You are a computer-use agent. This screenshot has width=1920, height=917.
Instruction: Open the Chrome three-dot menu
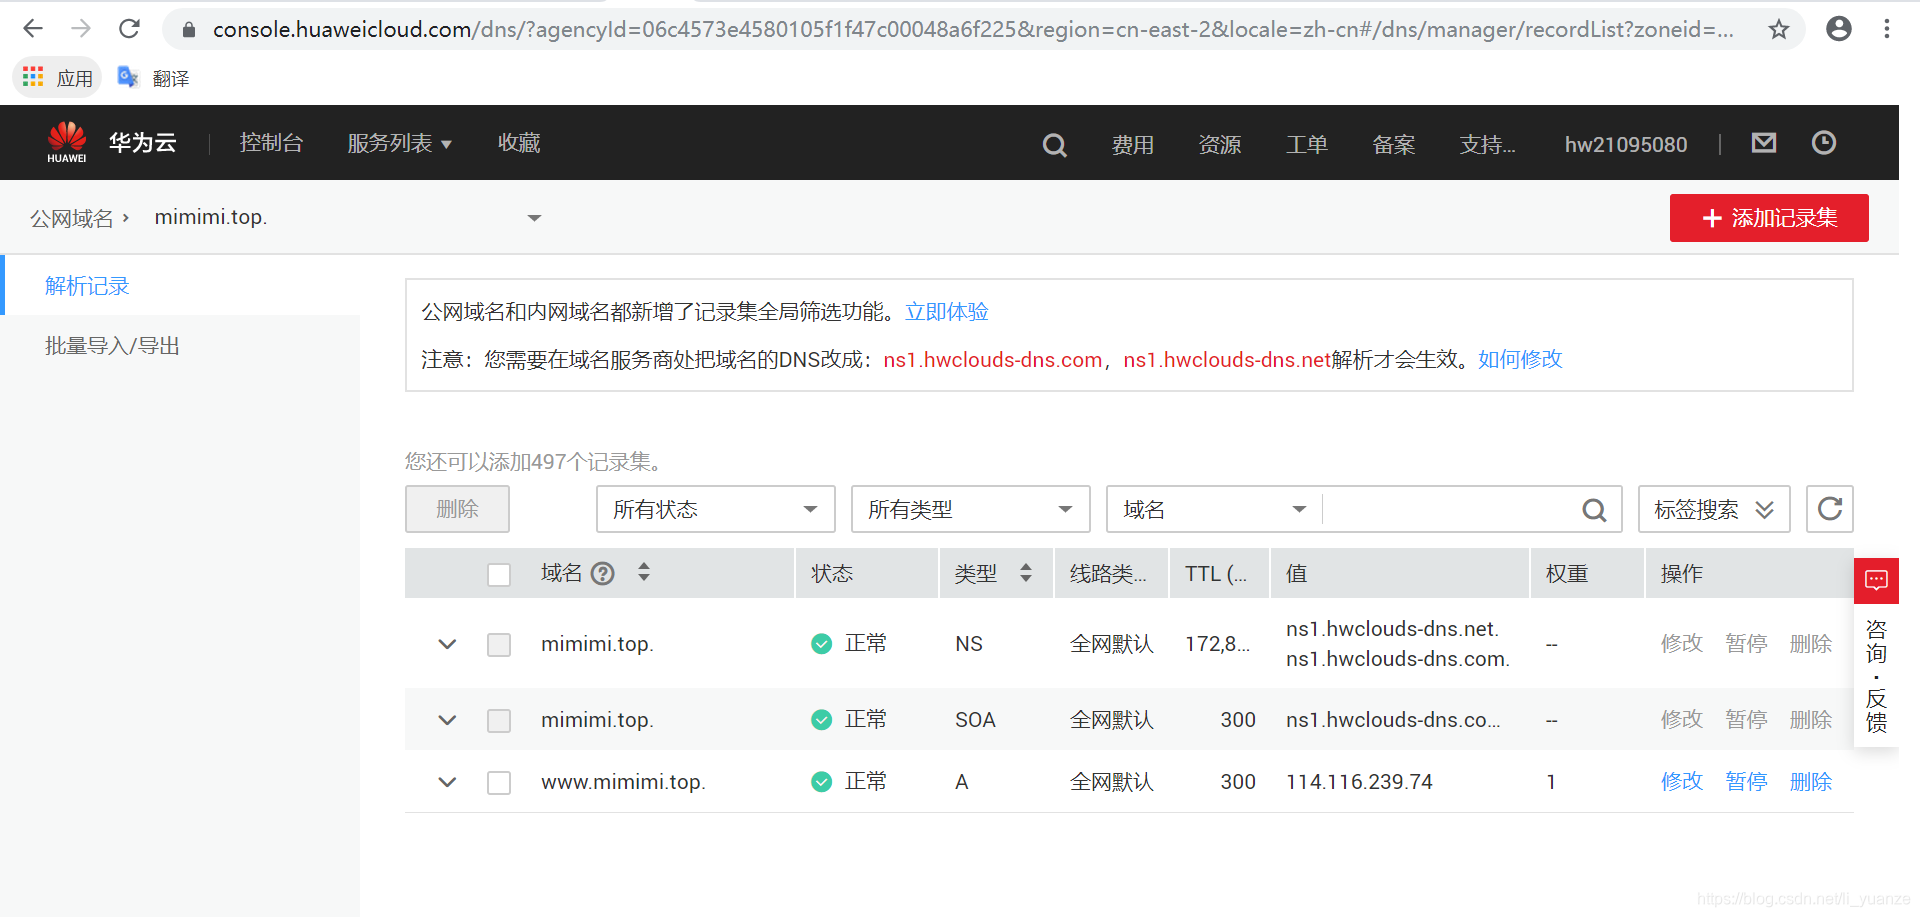coord(1886,29)
